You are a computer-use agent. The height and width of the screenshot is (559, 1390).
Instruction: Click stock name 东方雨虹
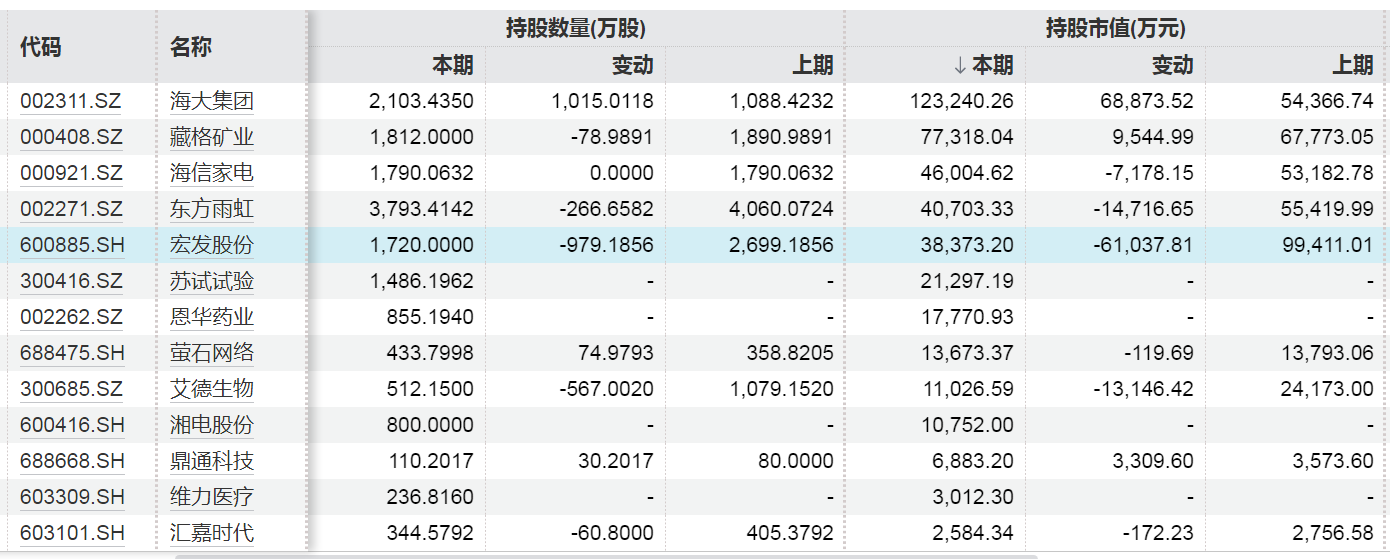click(x=212, y=209)
